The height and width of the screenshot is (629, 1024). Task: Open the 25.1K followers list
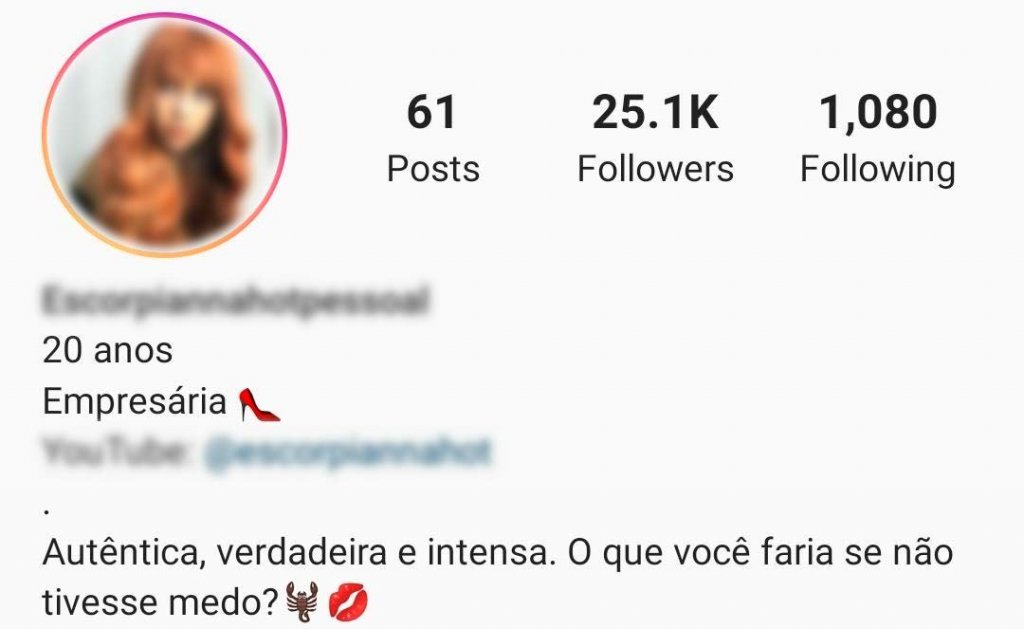pos(655,112)
